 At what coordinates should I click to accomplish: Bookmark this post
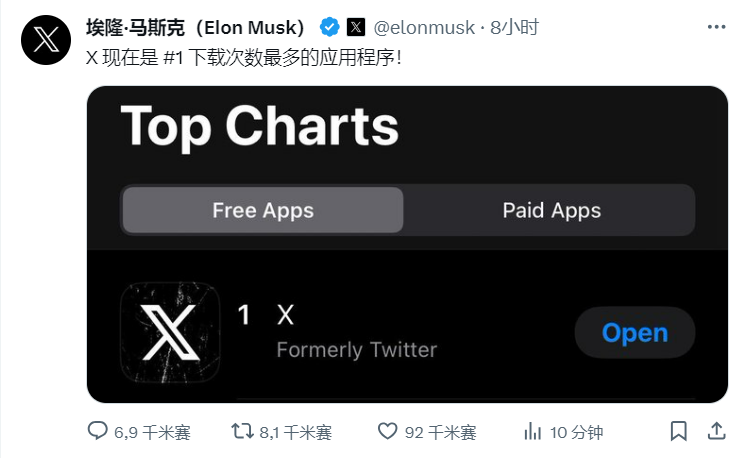click(679, 432)
